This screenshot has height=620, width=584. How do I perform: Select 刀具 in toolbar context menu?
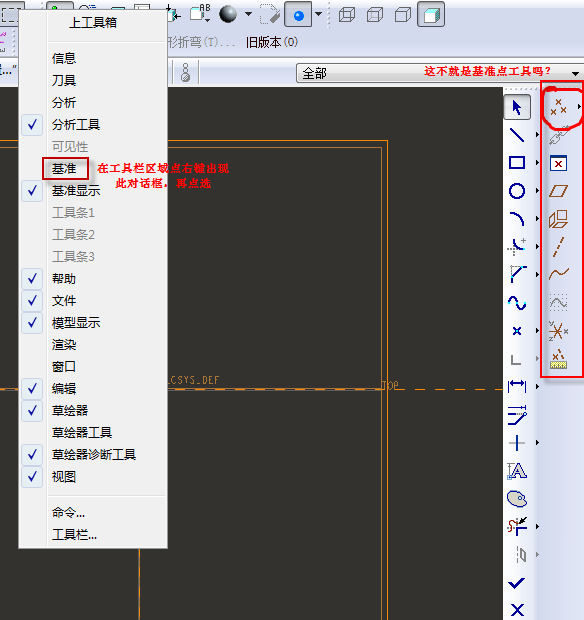pos(64,81)
